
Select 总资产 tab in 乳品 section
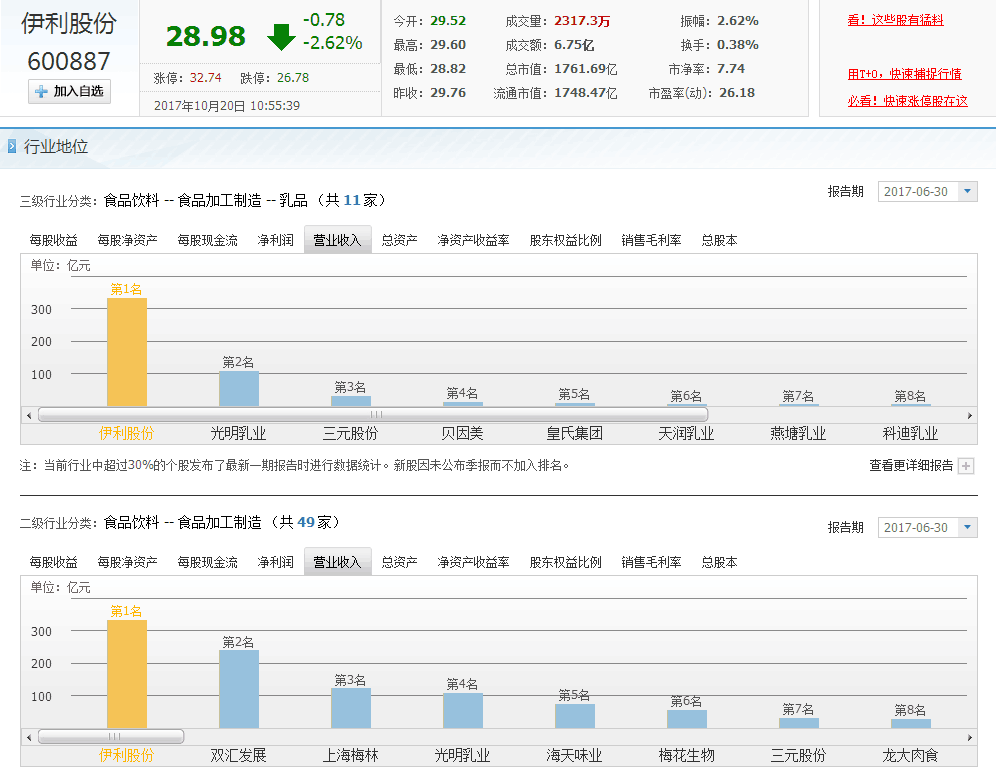click(x=399, y=240)
